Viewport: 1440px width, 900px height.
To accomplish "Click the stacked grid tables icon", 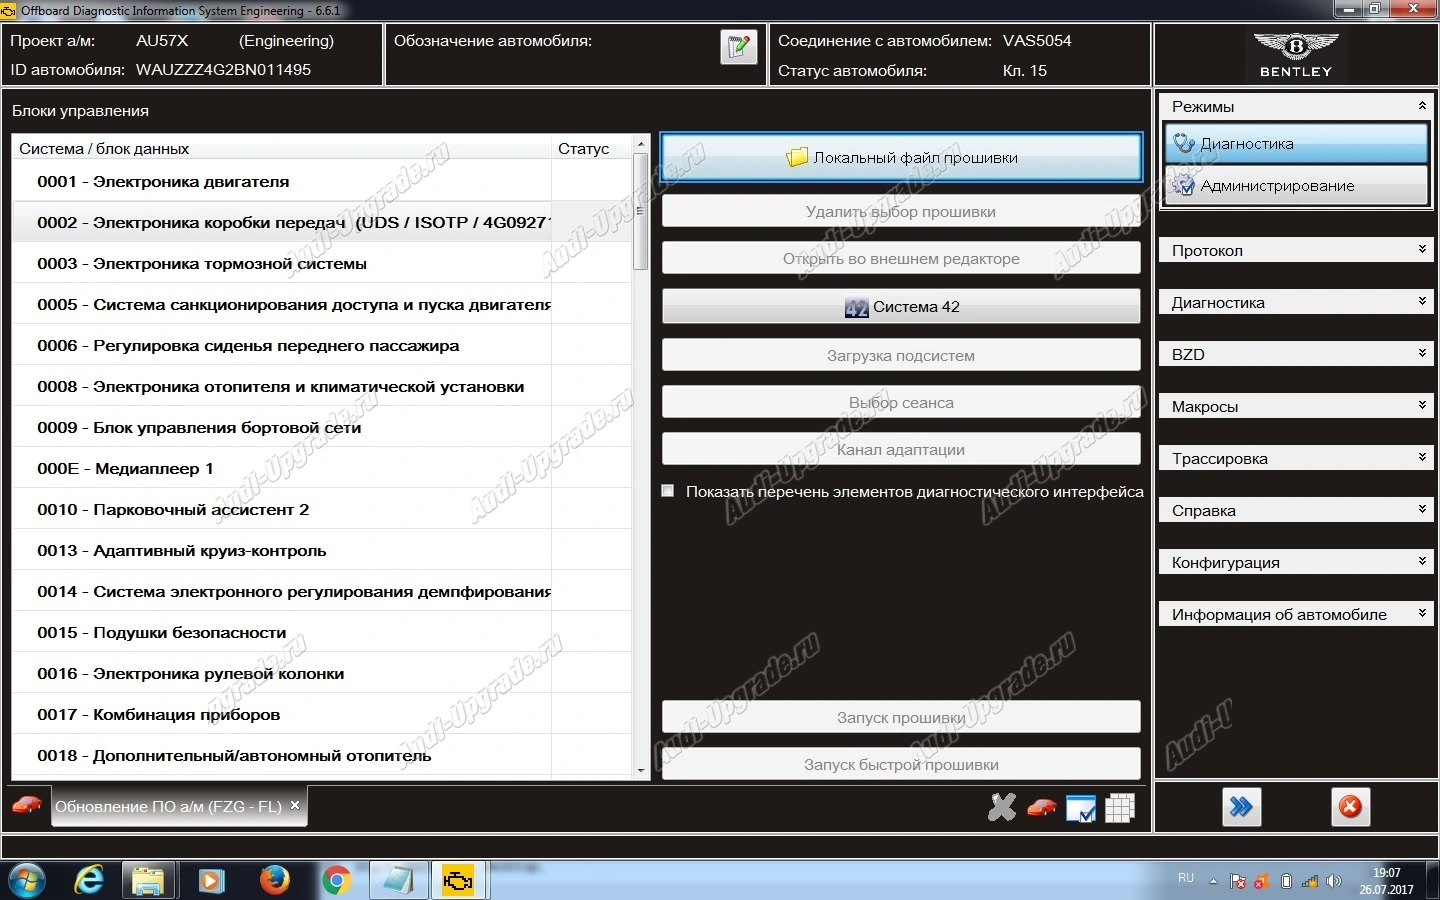I will (1119, 807).
